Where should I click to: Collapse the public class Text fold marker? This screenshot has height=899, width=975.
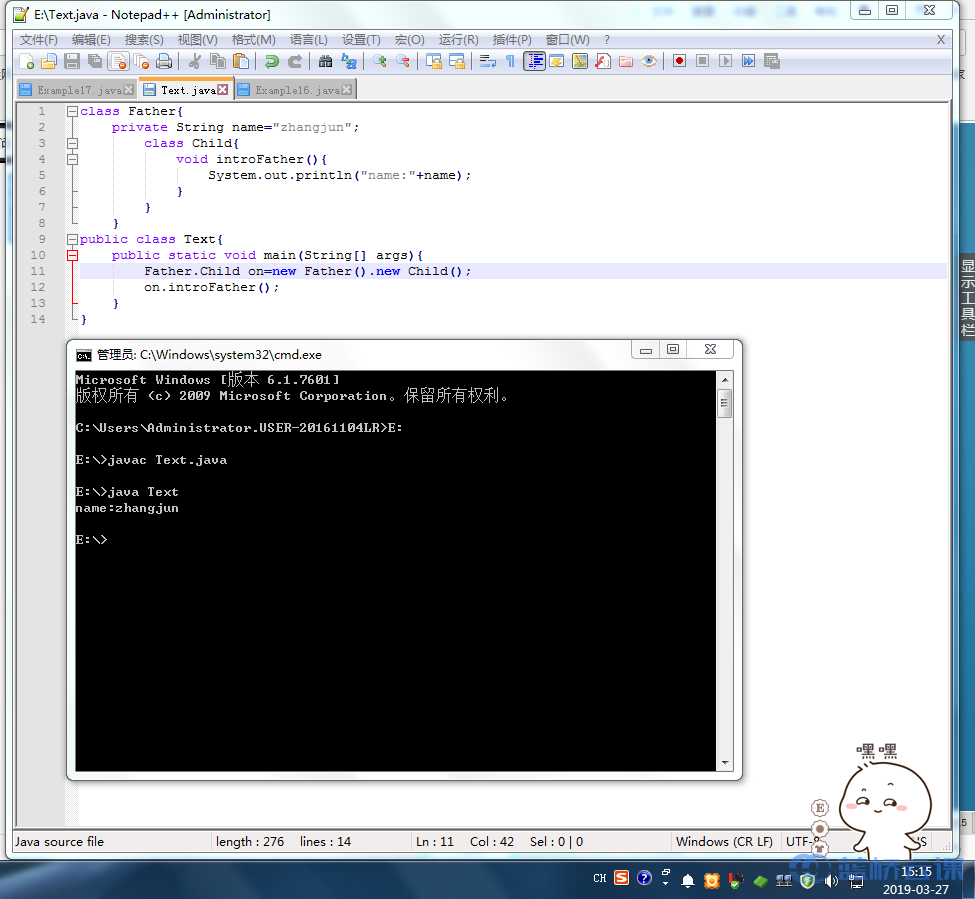coord(72,239)
